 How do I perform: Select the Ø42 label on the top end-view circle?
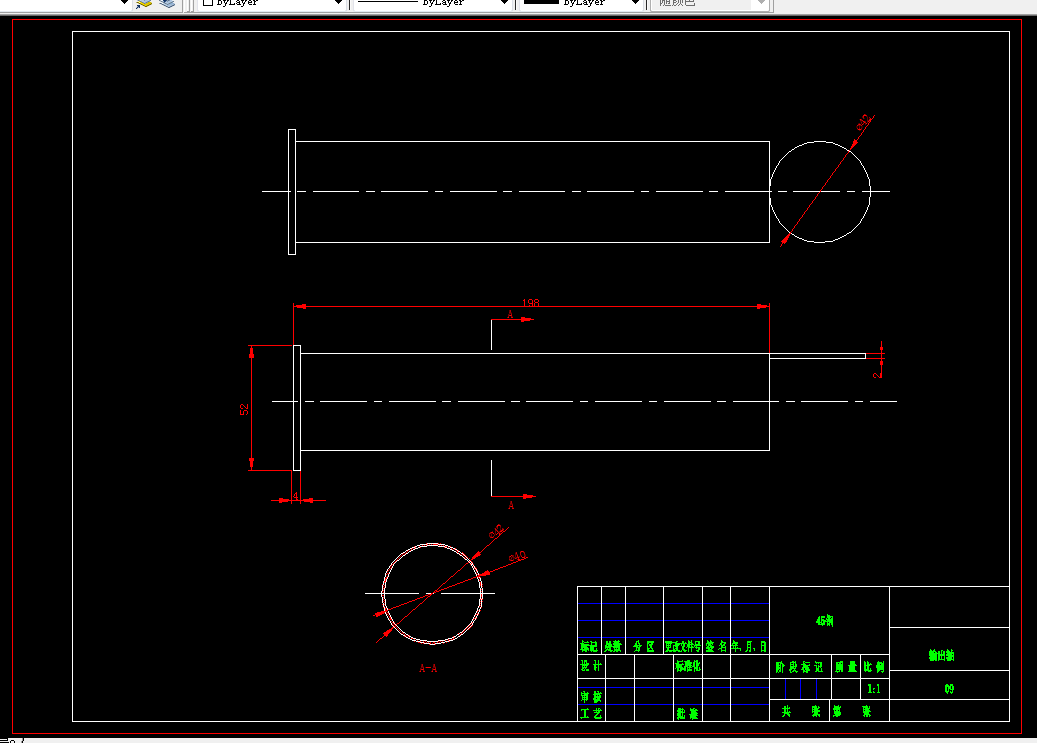coord(864,122)
